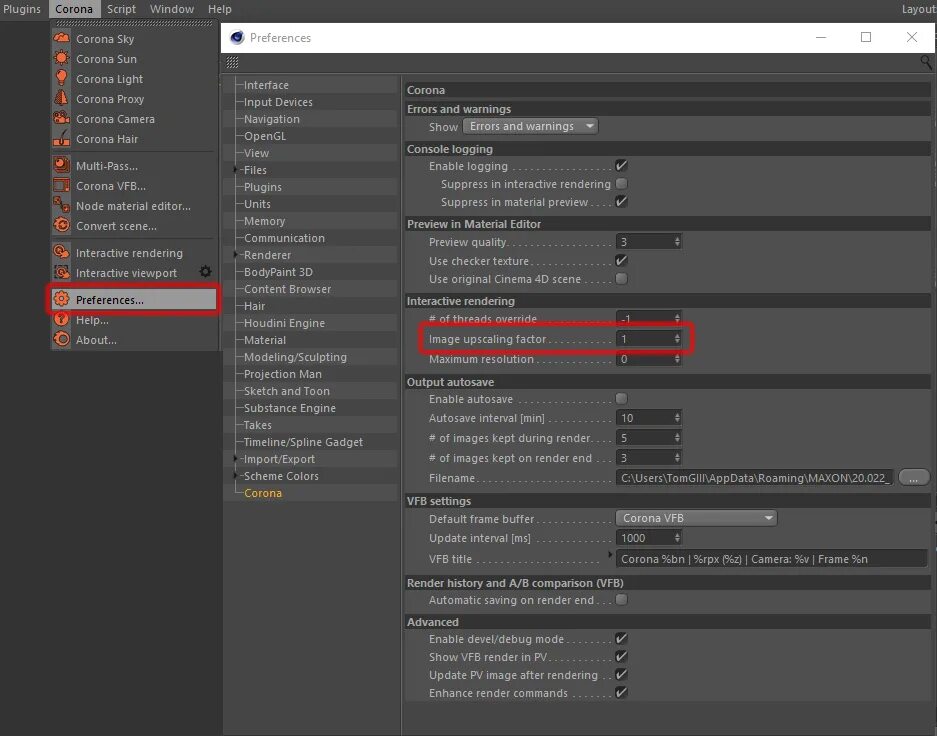937x736 pixels.
Task: Open Default frame buffer dropdown
Action: [696, 518]
